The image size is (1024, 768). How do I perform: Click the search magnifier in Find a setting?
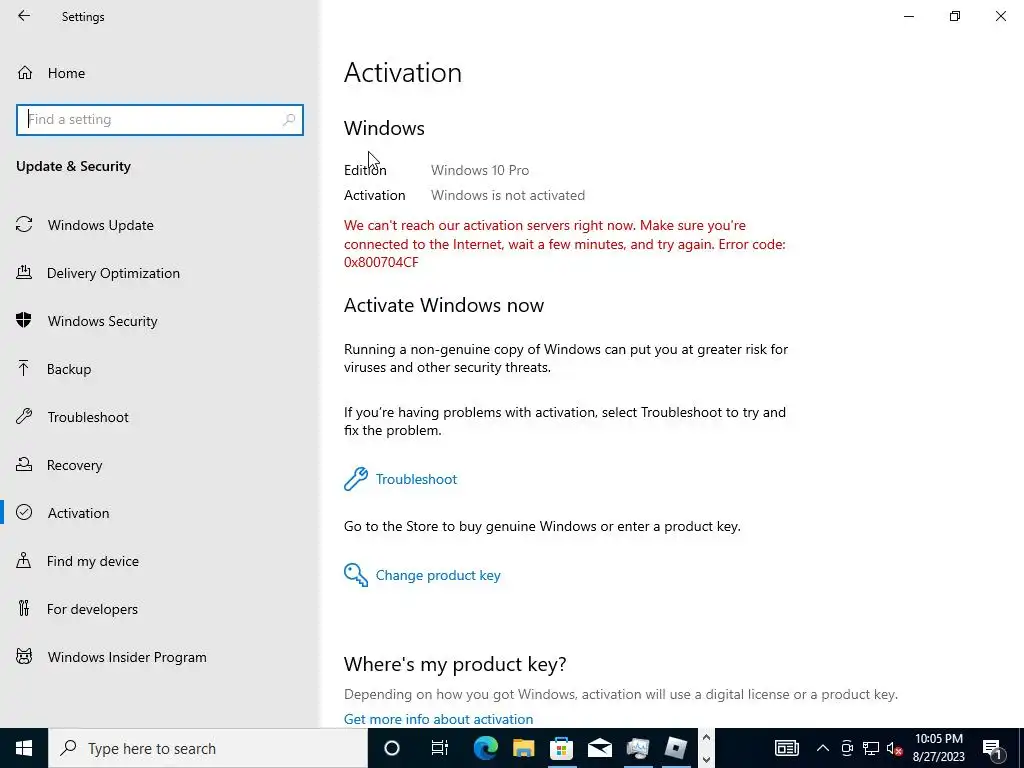point(289,120)
